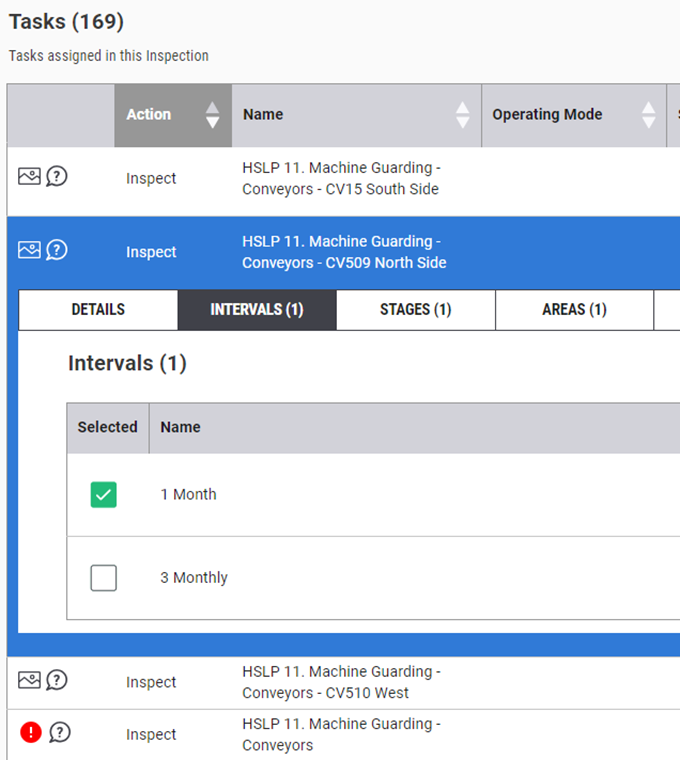Click image icon on CV510 West row
Image resolution: width=680 pixels, height=760 pixels.
point(29,680)
